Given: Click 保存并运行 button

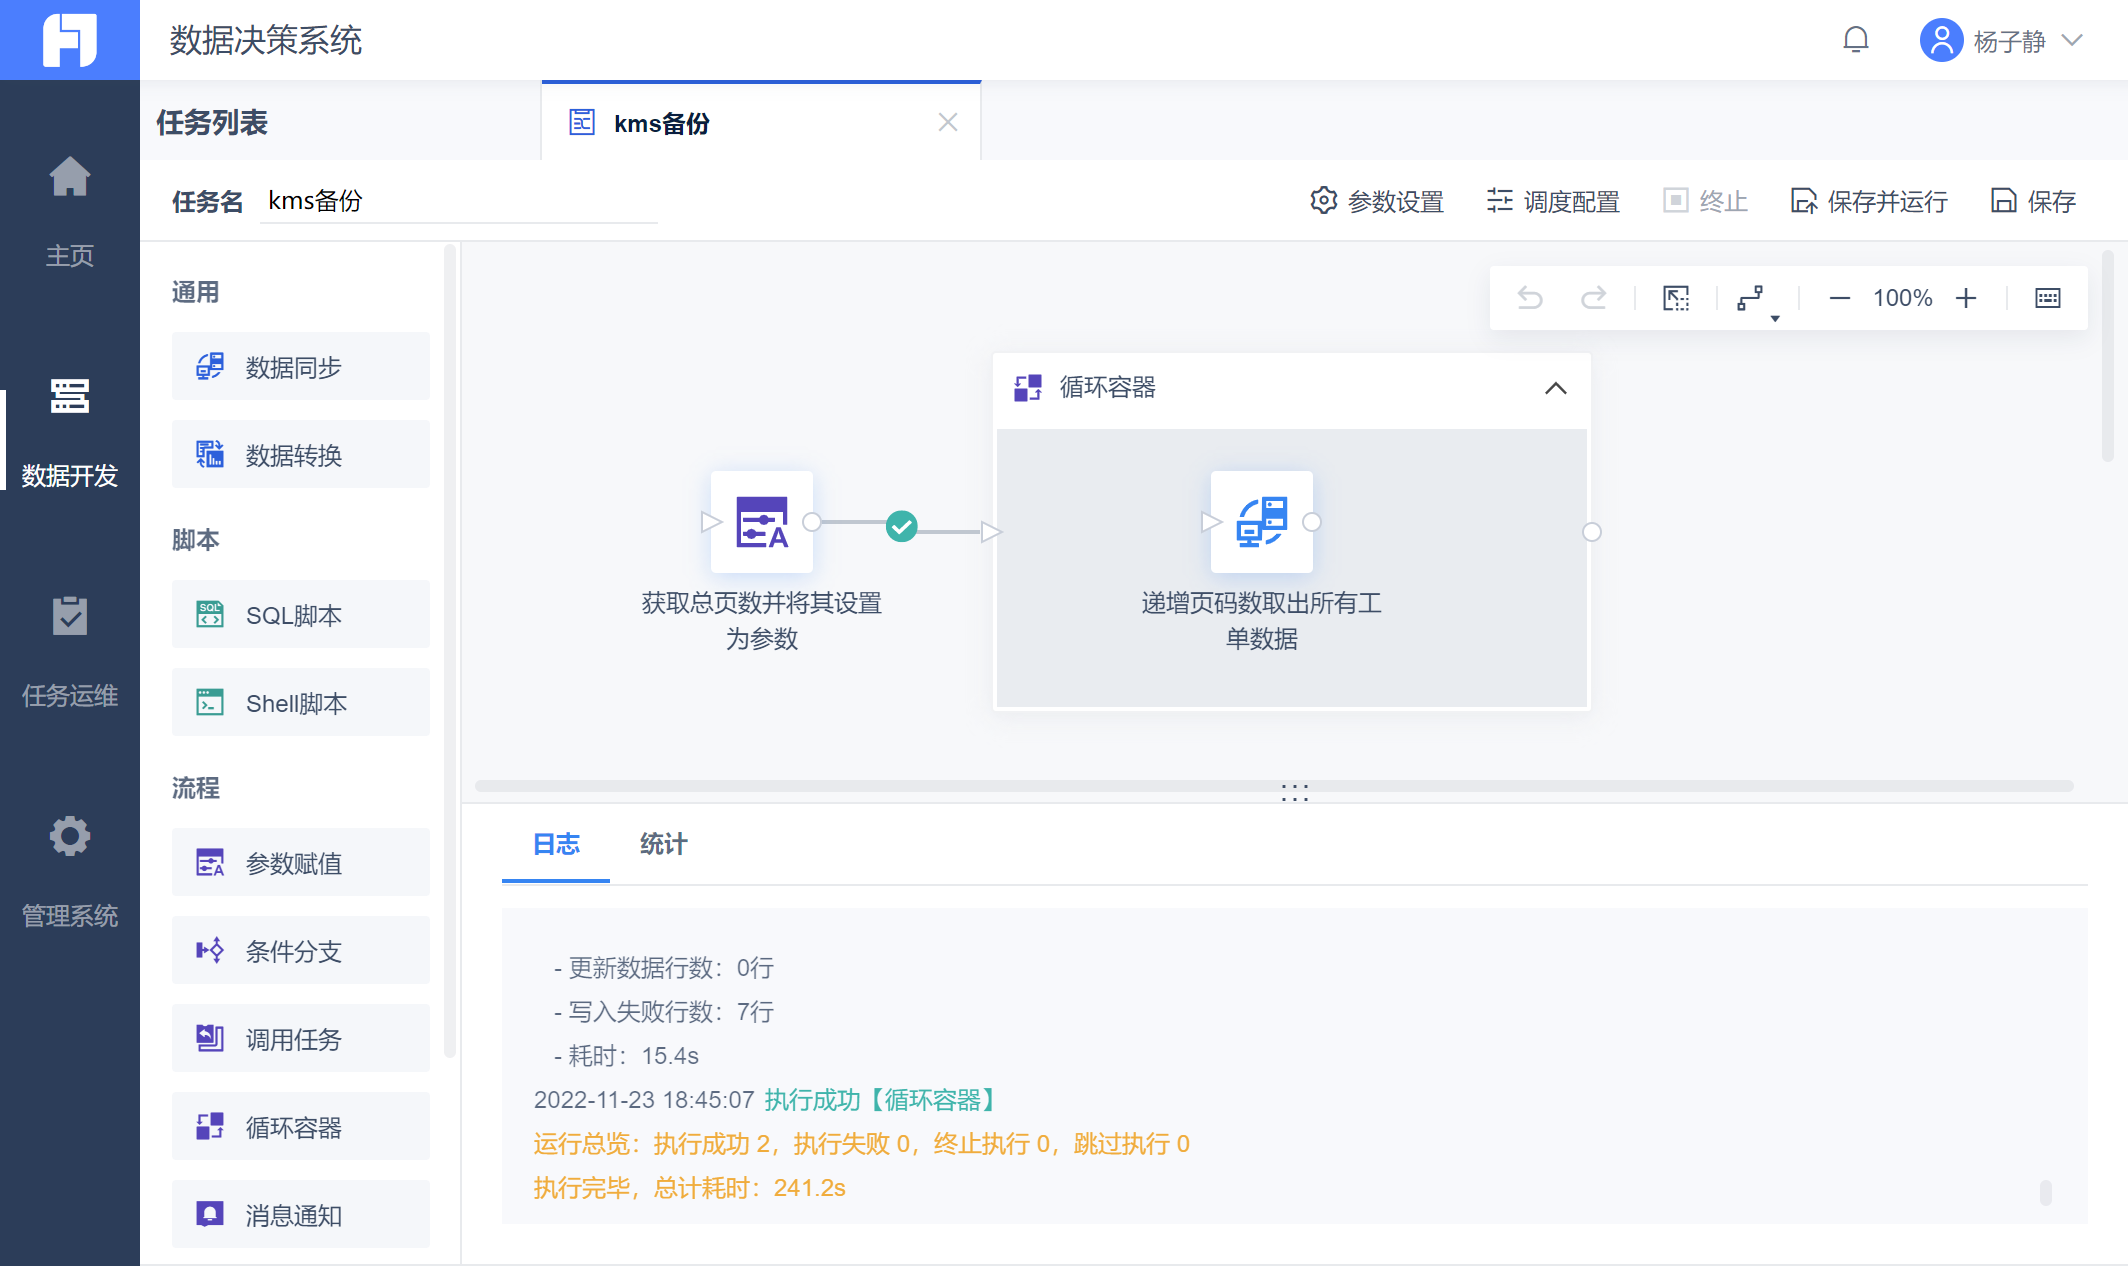Looking at the screenshot, I should point(1868,201).
